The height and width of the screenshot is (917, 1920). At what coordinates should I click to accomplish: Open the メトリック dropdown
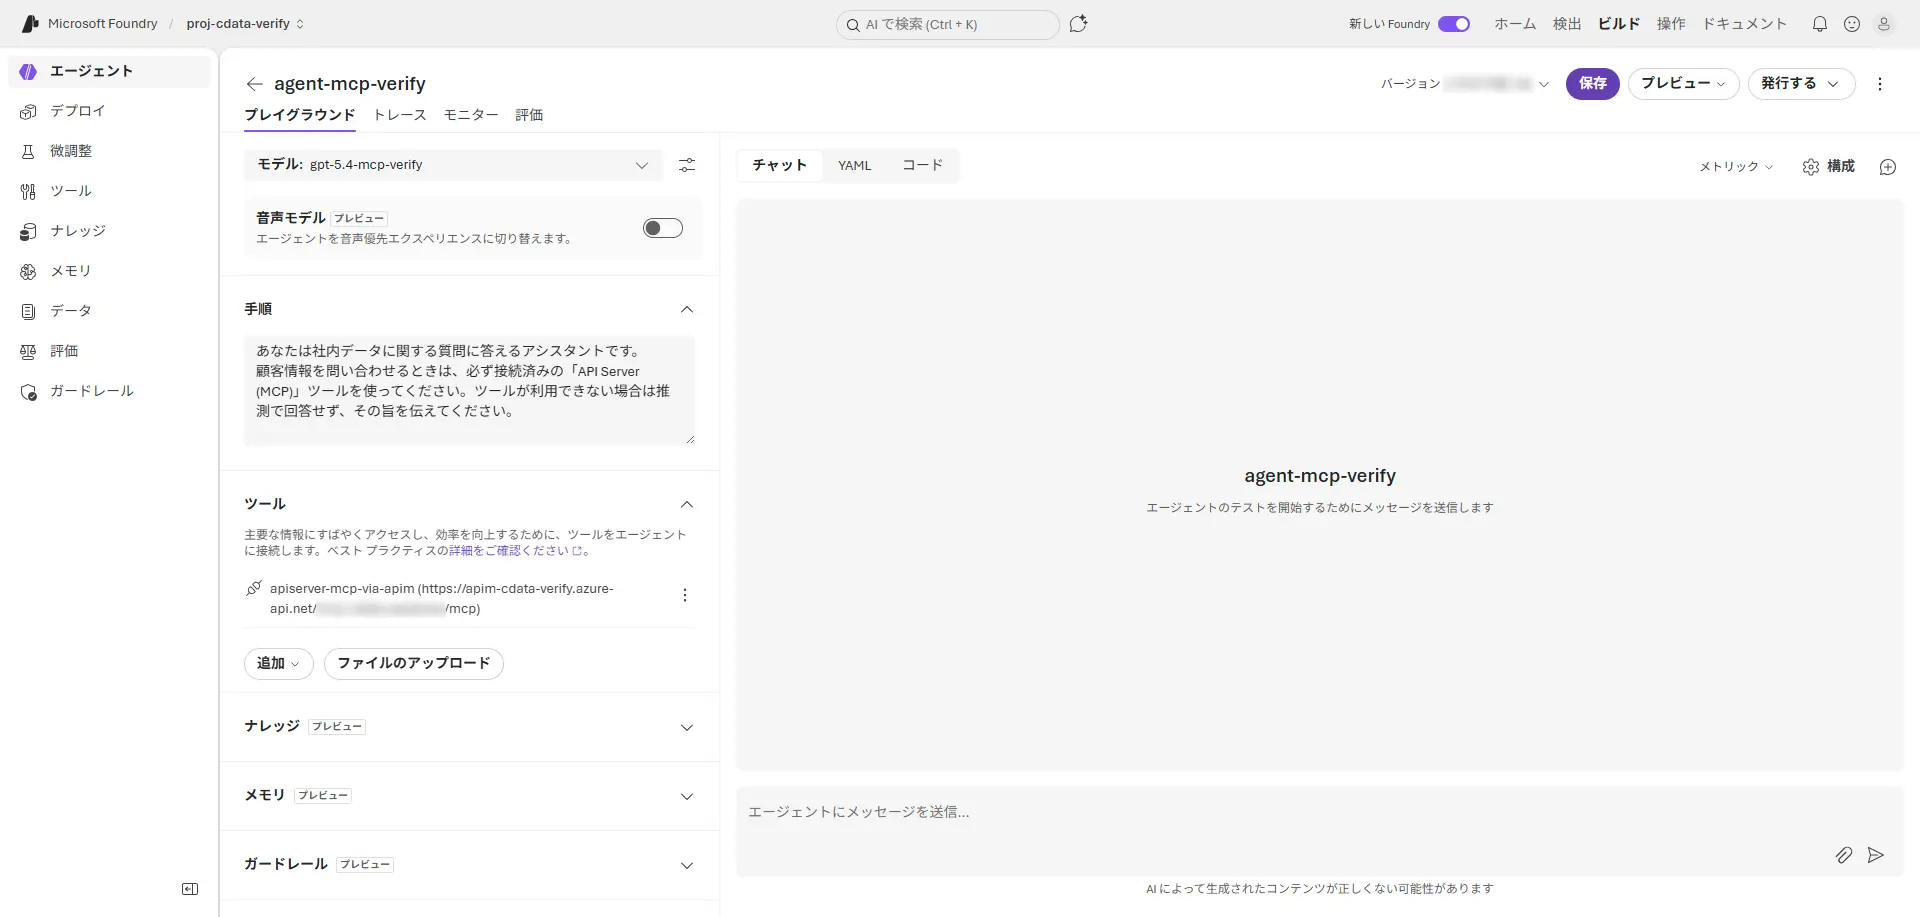click(1736, 167)
